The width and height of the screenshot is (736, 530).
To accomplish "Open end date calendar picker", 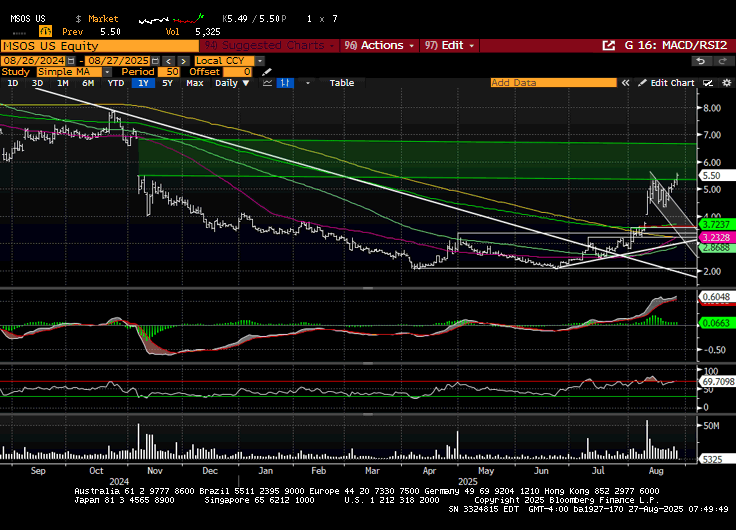I will pyautogui.click(x=155, y=61).
